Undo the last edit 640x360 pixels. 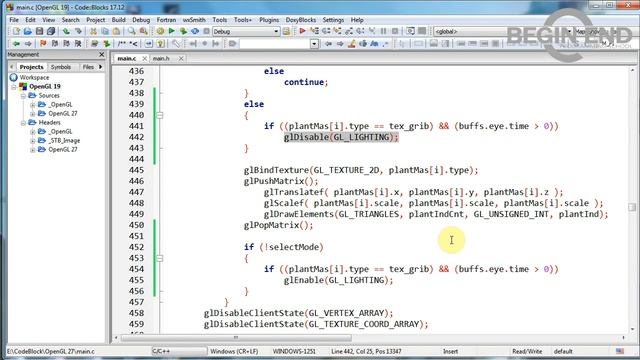point(66,31)
